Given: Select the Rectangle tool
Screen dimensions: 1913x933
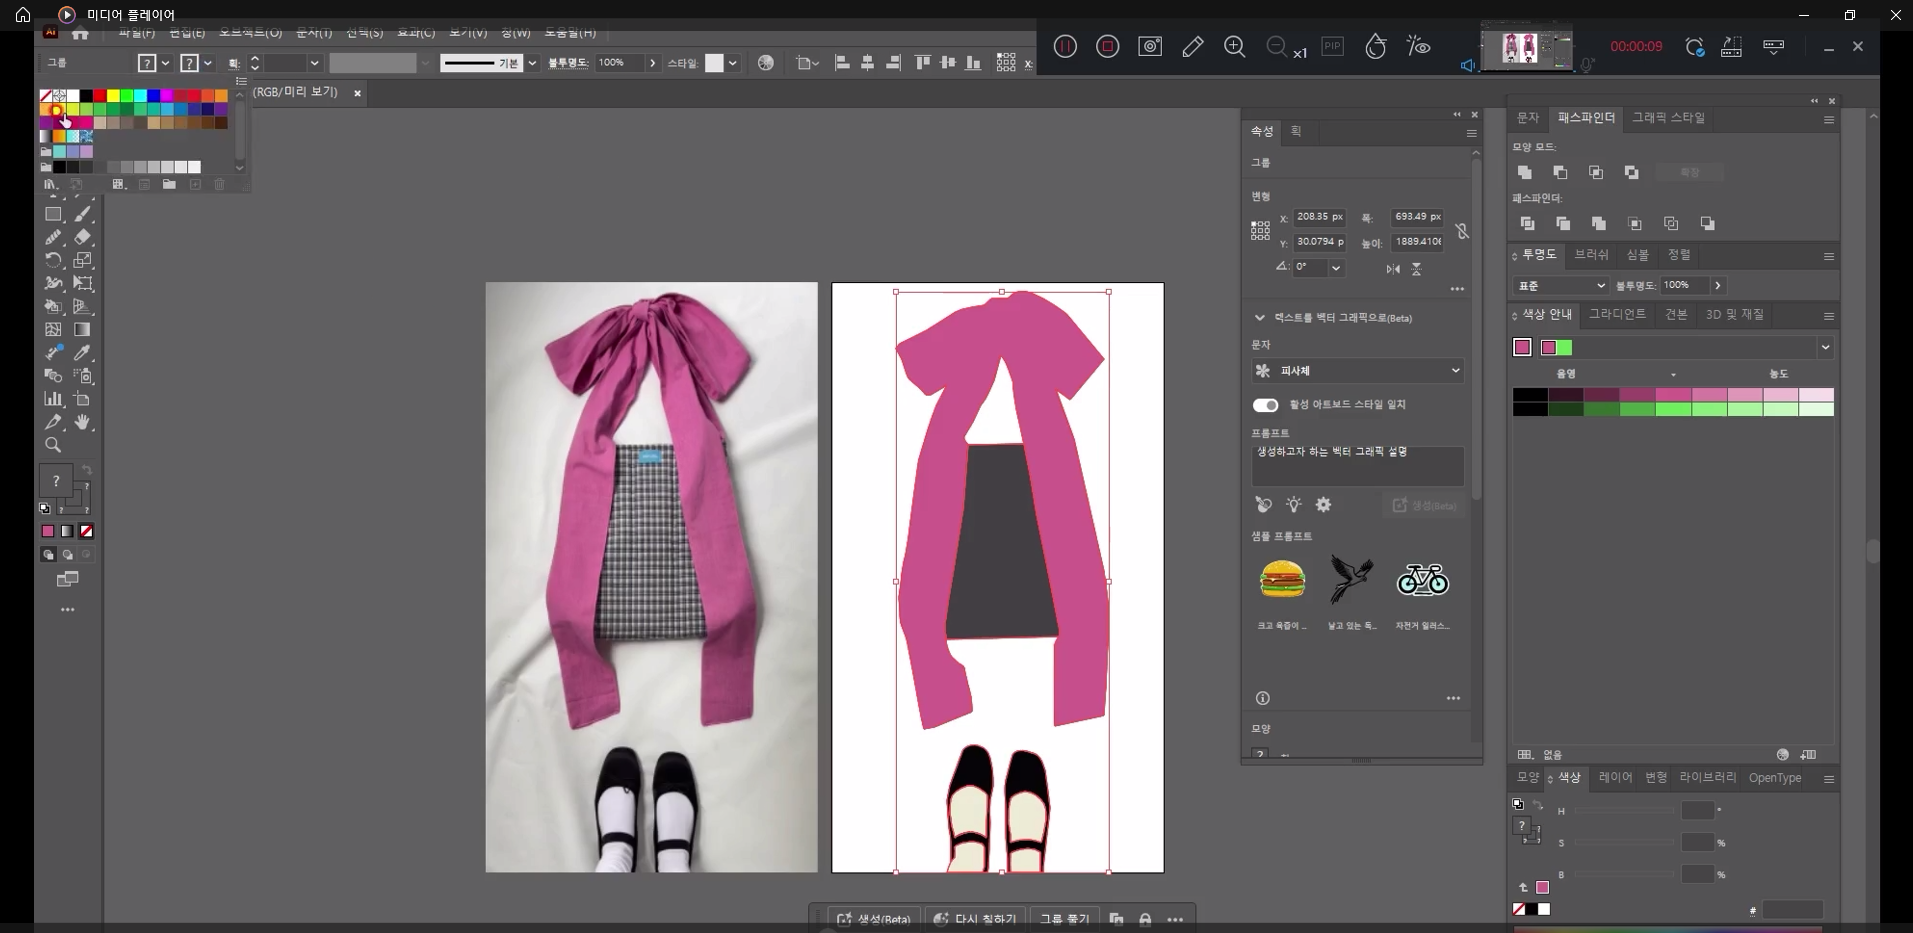Looking at the screenshot, I should click(53, 214).
